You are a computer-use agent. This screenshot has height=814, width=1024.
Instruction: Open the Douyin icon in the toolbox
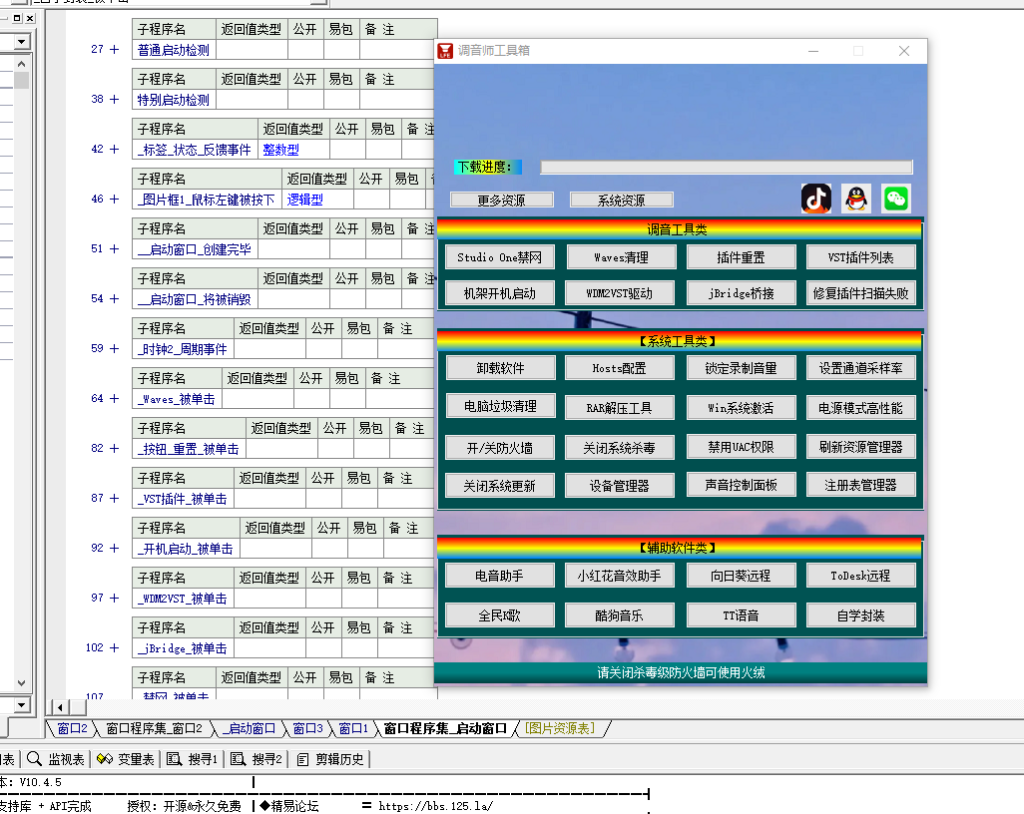(815, 198)
